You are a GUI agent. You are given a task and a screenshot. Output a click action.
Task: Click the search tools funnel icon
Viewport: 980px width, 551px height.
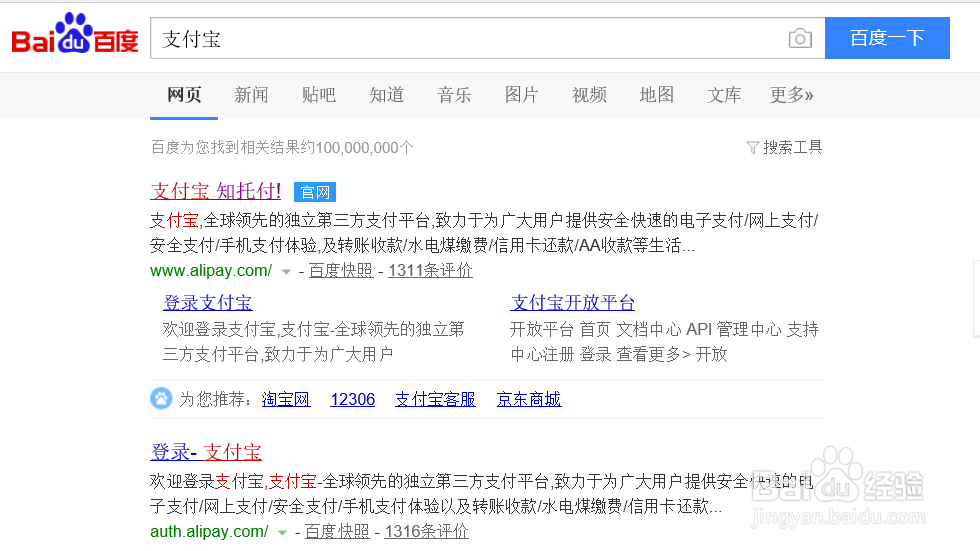click(x=752, y=147)
